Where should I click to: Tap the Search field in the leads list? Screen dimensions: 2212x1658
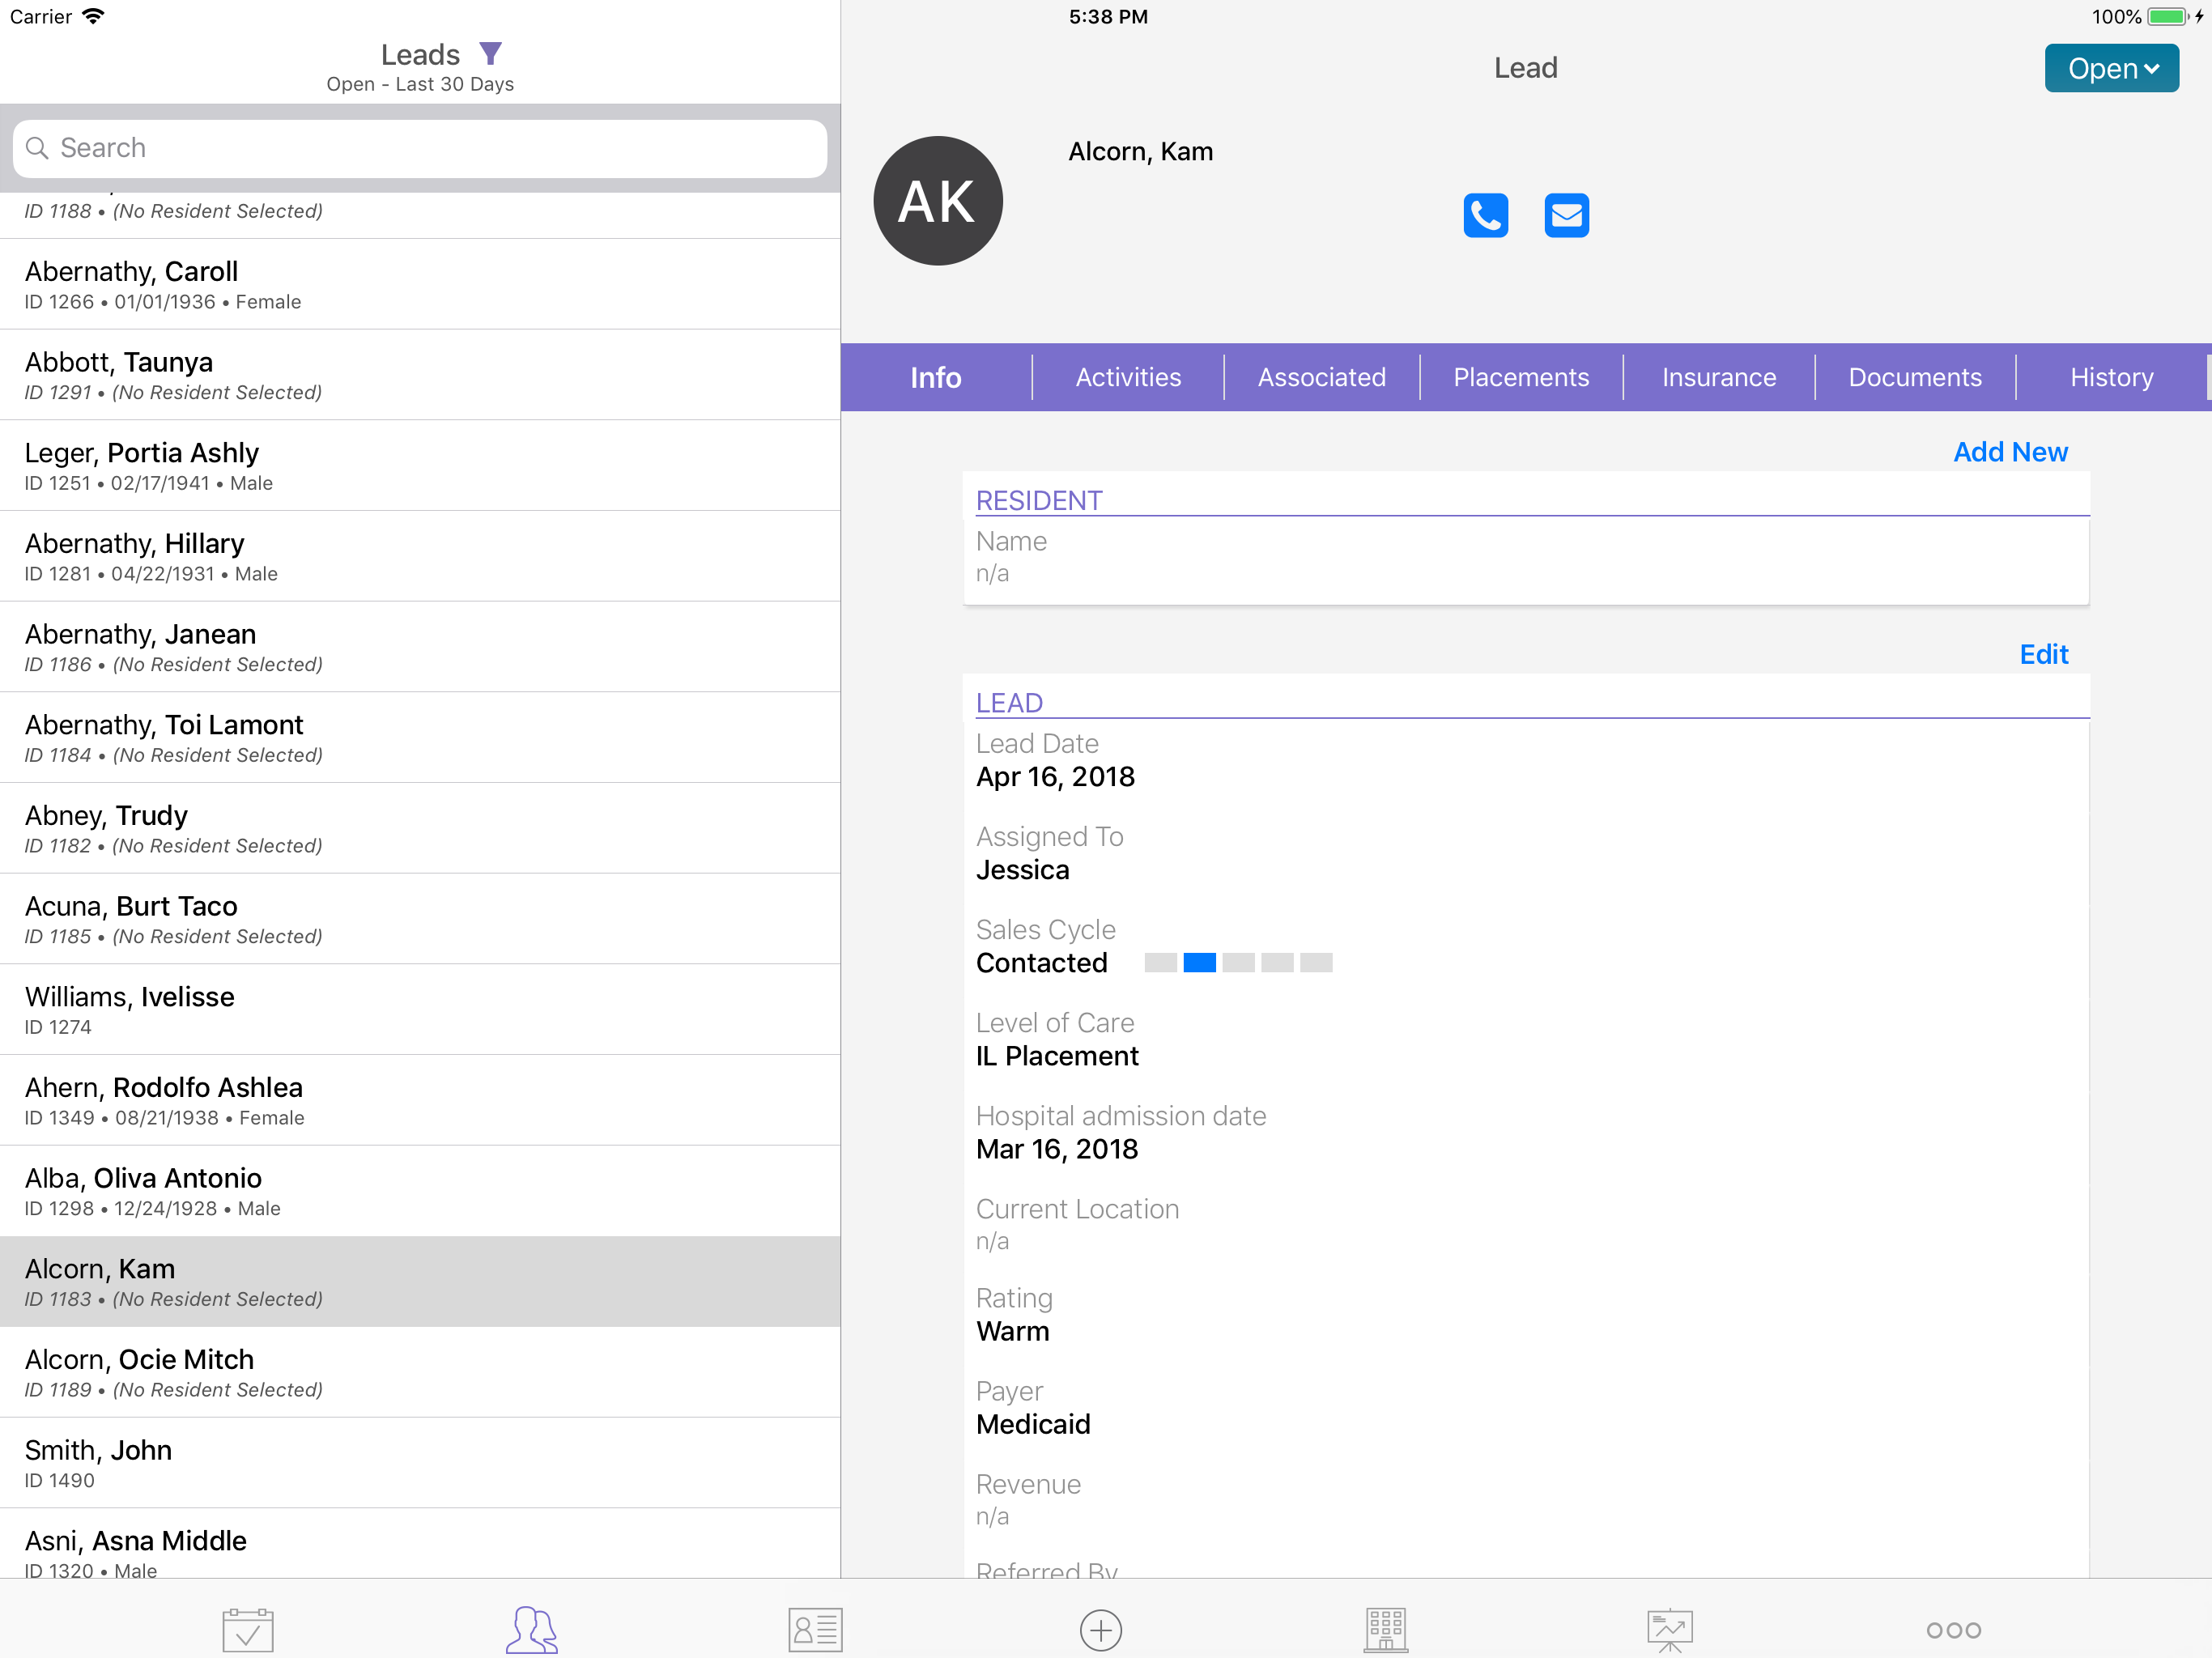(419, 148)
